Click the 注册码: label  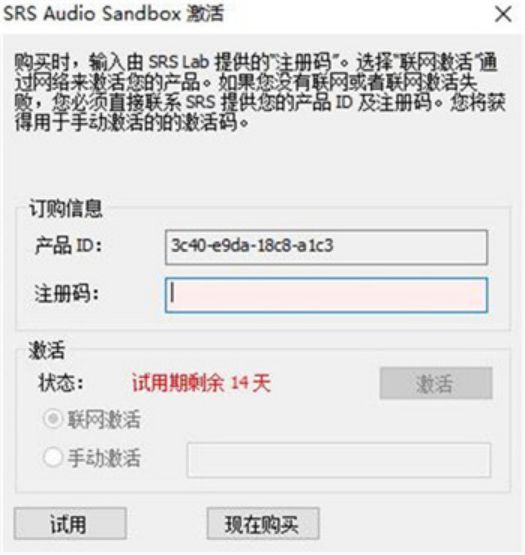coord(67,294)
